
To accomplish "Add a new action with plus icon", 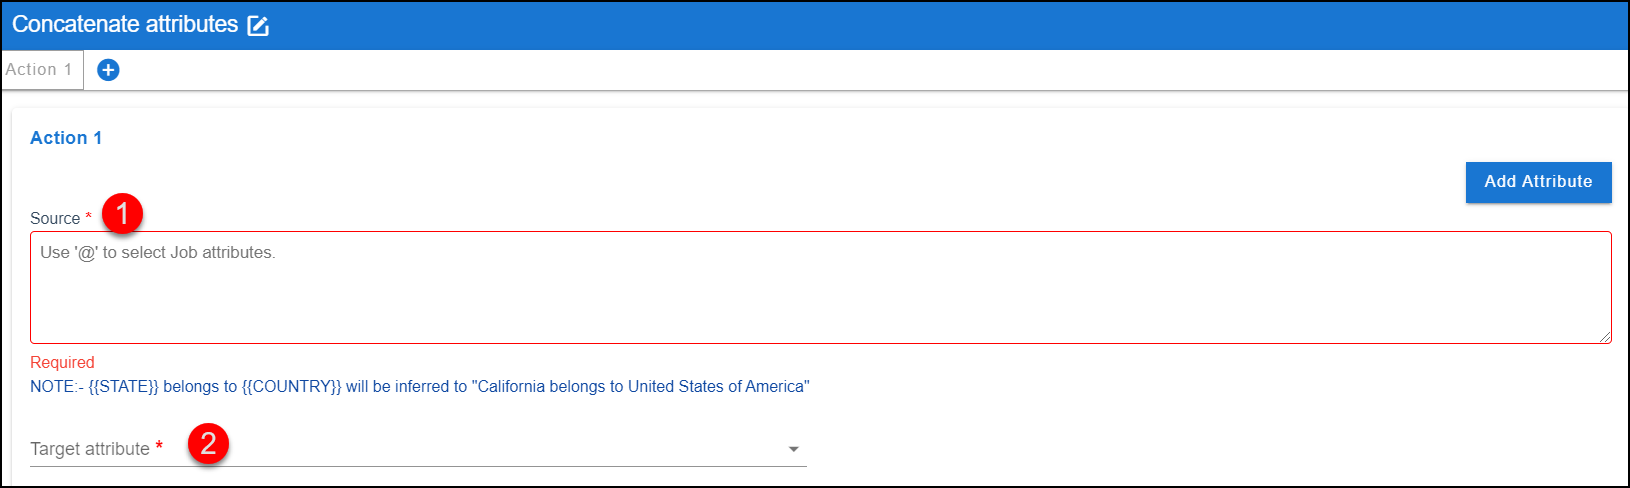I will click(x=108, y=70).
